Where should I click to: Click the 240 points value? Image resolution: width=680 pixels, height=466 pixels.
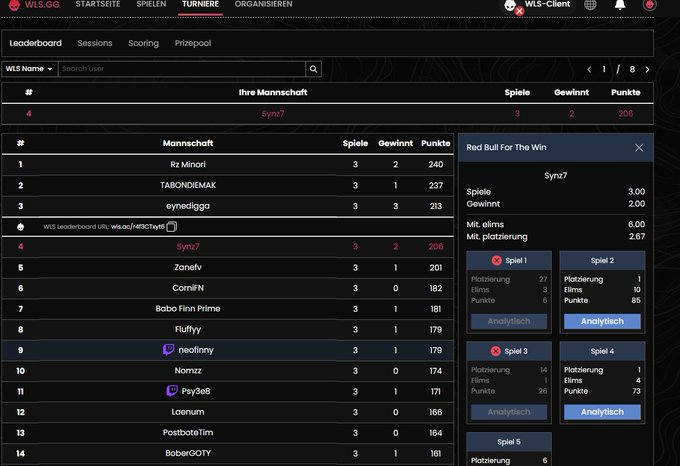pos(436,165)
